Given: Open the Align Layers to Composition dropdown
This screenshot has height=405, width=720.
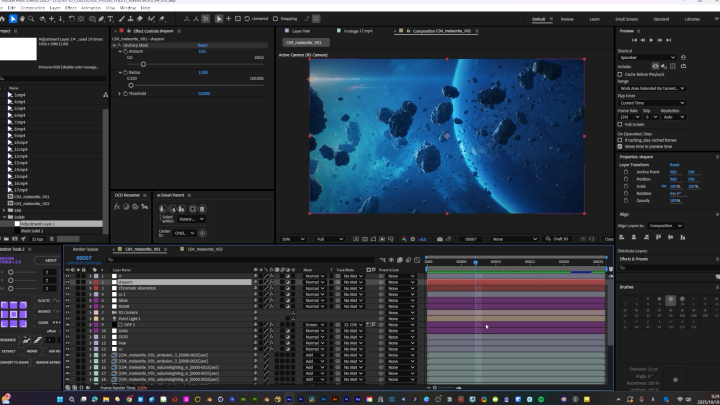Looking at the screenshot, I should [667, 226].
